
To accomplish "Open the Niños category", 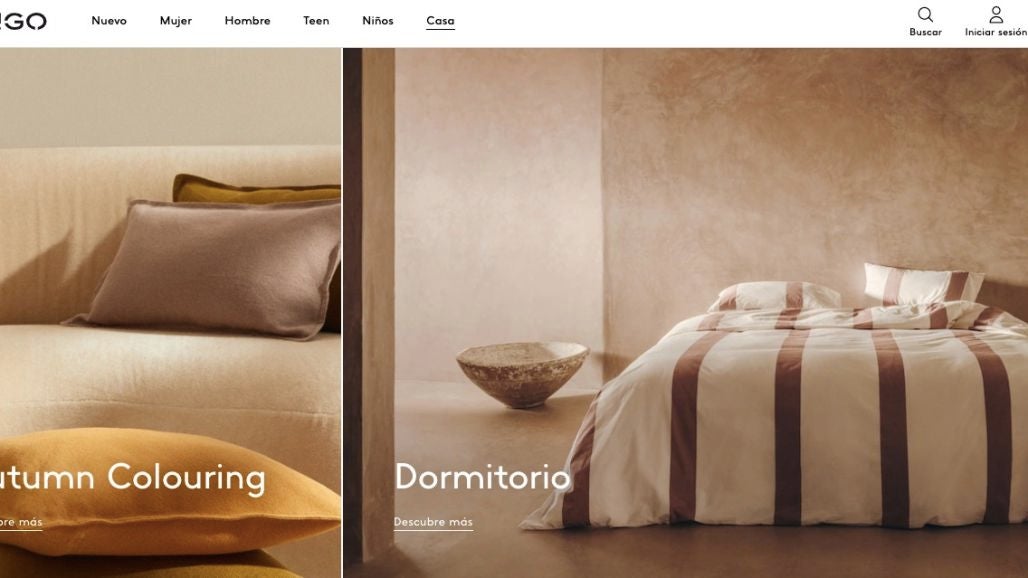I will tap(378, 21).
